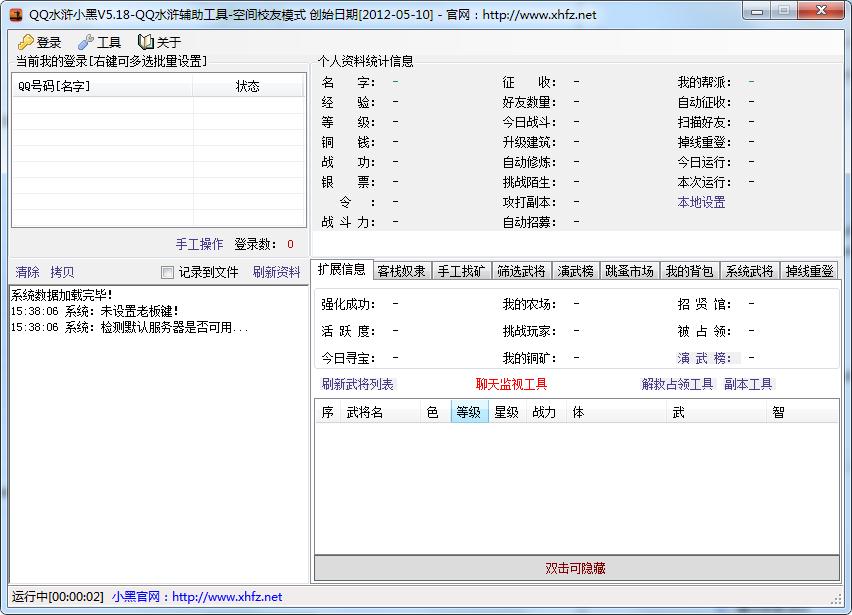Viewport: 852px width, 615px height.
Task: Switch to the 客栈奴隶 tab
Action: click(x=401, y=271)
